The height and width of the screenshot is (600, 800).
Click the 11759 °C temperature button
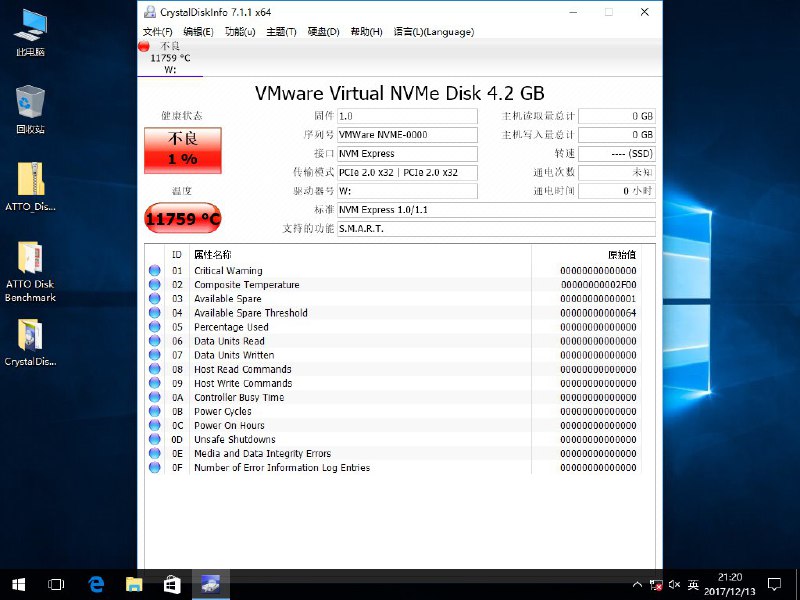(183, 219)
